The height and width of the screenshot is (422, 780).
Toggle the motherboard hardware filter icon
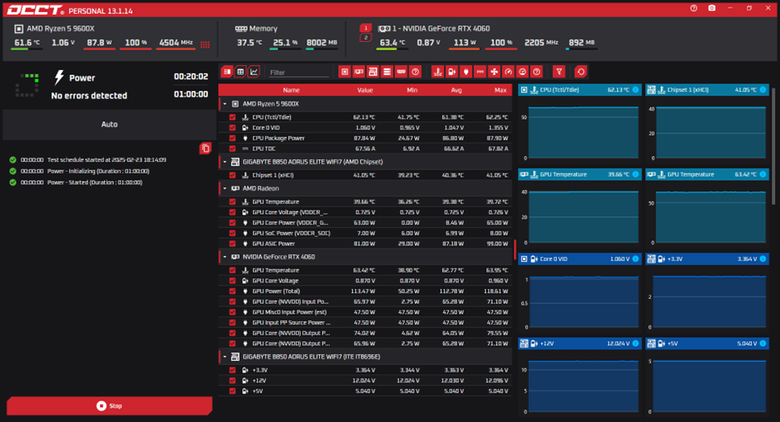click(373, 72)
